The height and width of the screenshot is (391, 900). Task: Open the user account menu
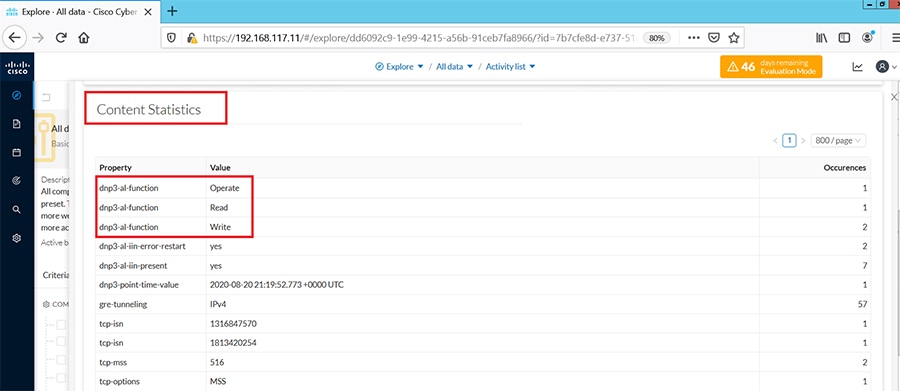886,67
